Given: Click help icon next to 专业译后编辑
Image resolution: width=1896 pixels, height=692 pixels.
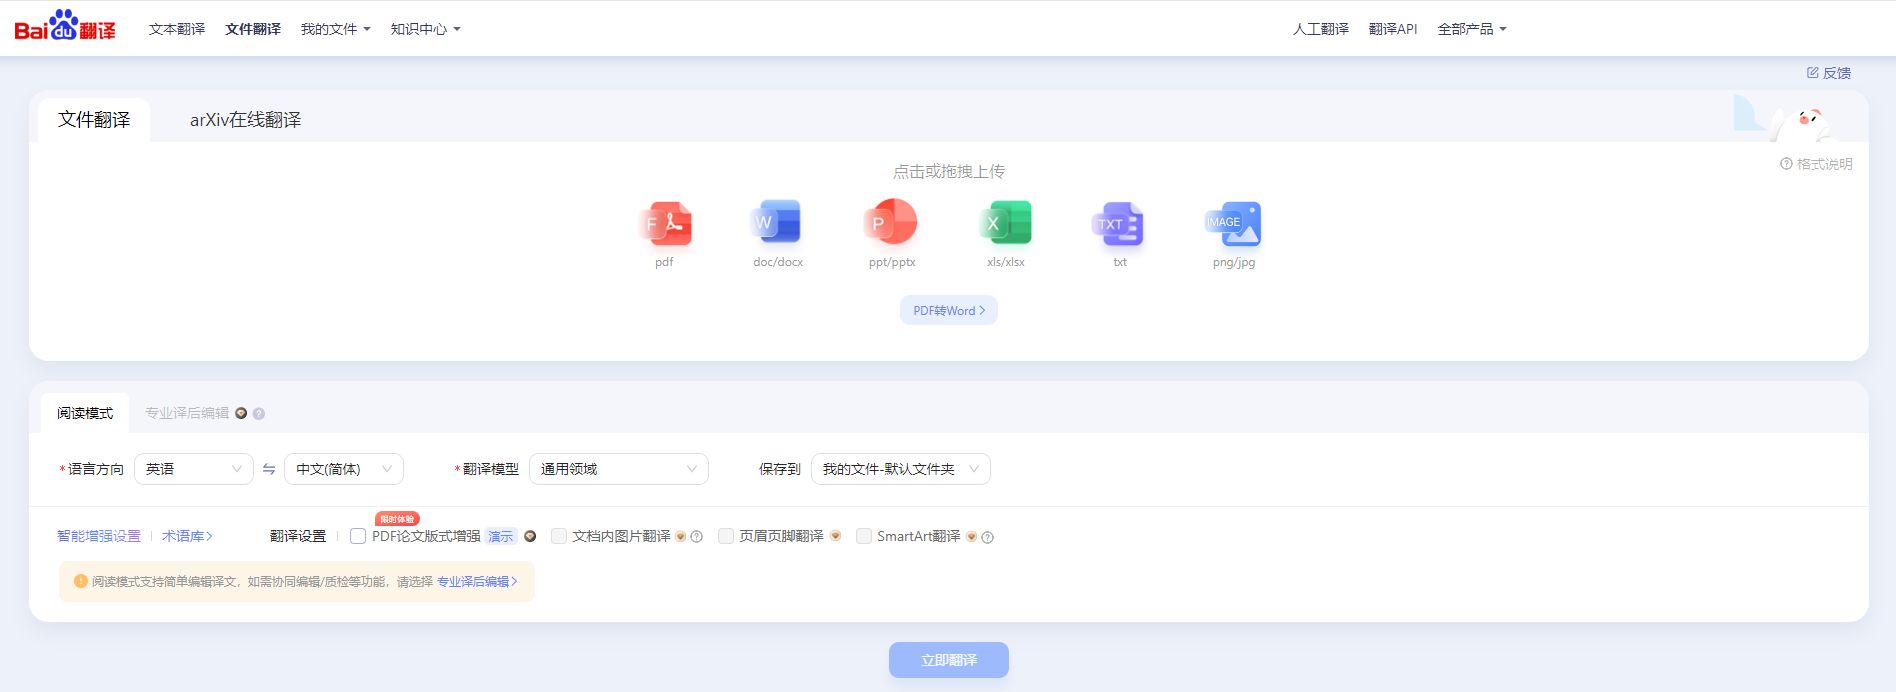Looking at the screenshot, I should click(x=259, y=414).
